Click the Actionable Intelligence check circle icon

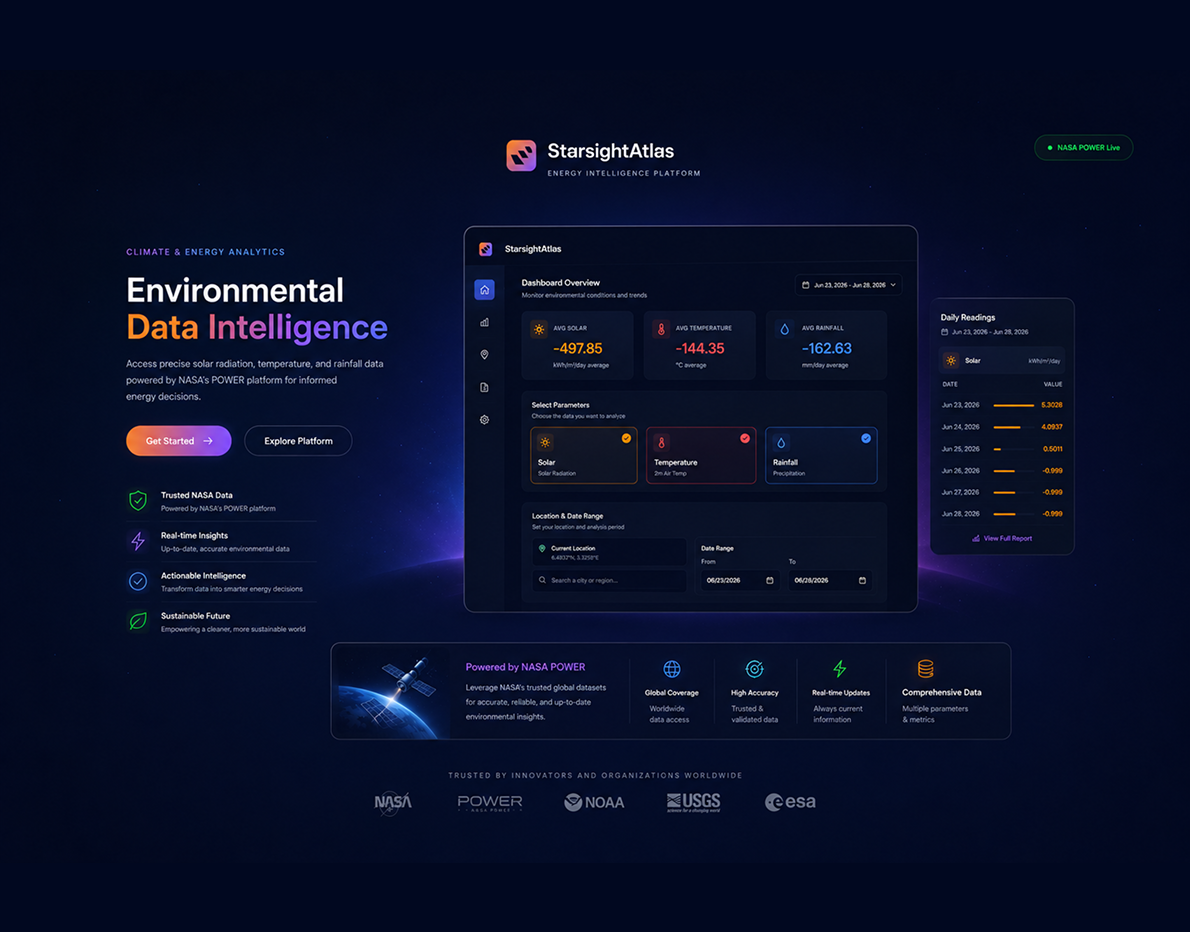click(137, 581)
